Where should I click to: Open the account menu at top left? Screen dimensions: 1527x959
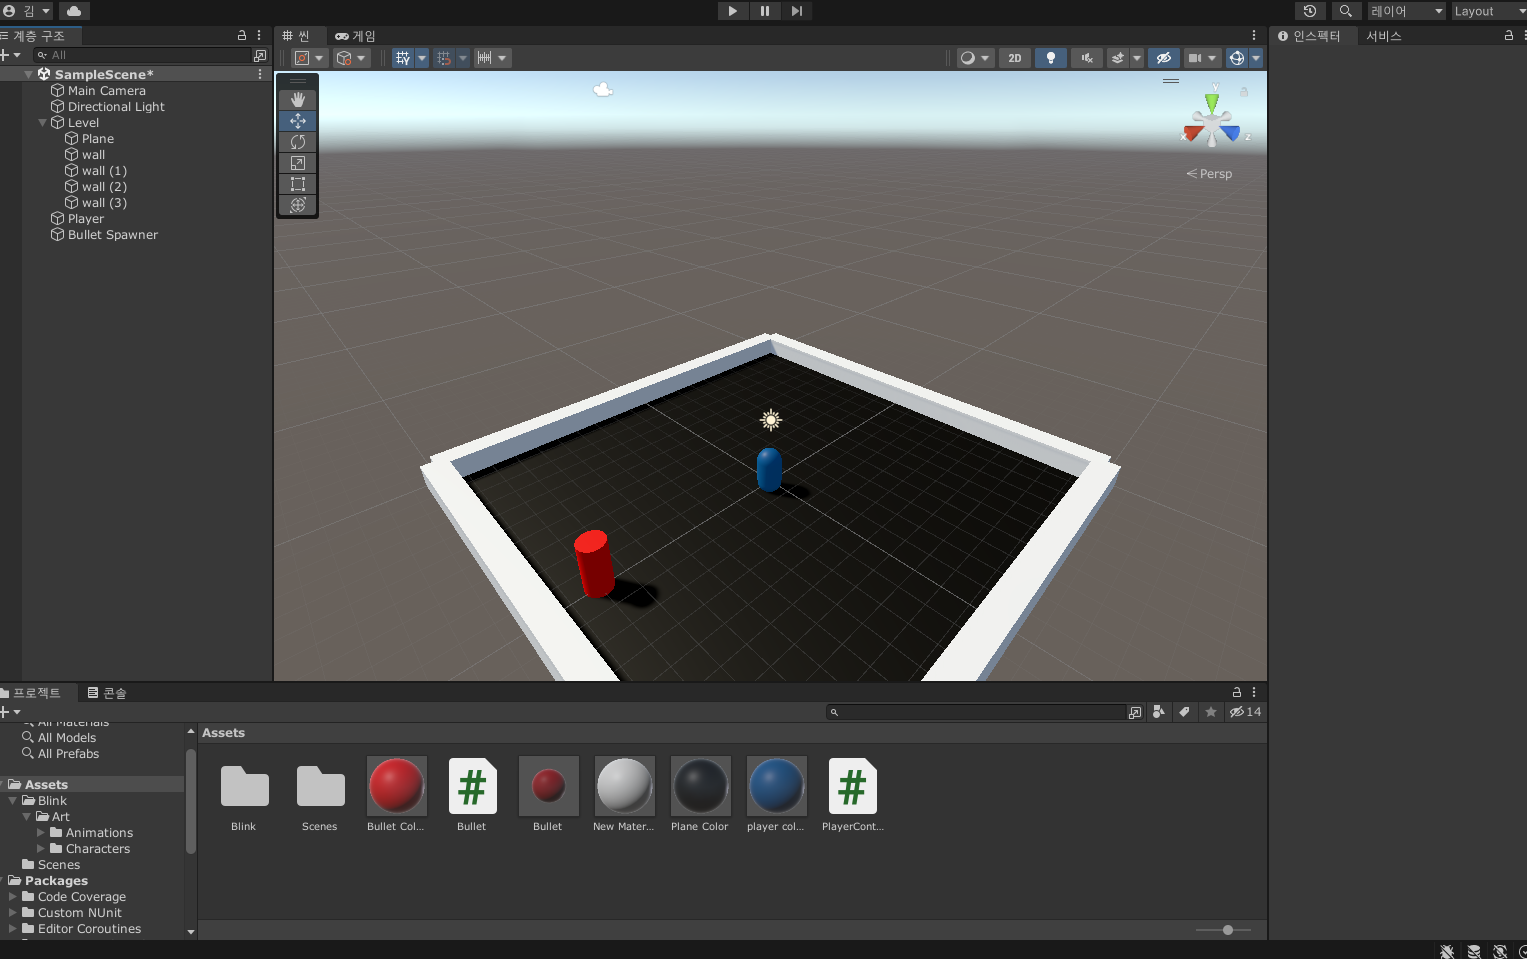tap(27, 11)
